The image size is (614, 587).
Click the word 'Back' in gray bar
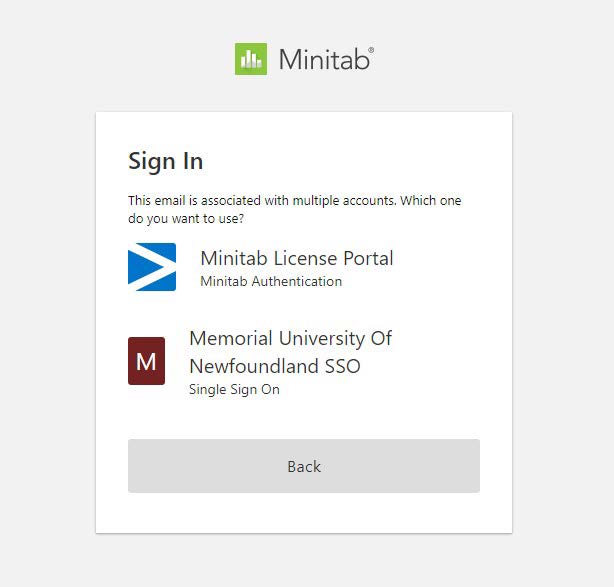[304, 466]
